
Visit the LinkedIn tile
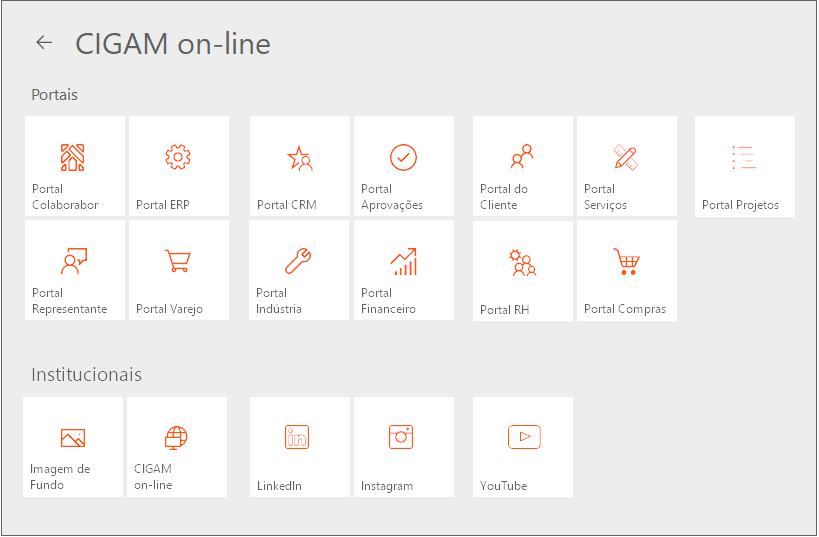[x=299, y=447]
